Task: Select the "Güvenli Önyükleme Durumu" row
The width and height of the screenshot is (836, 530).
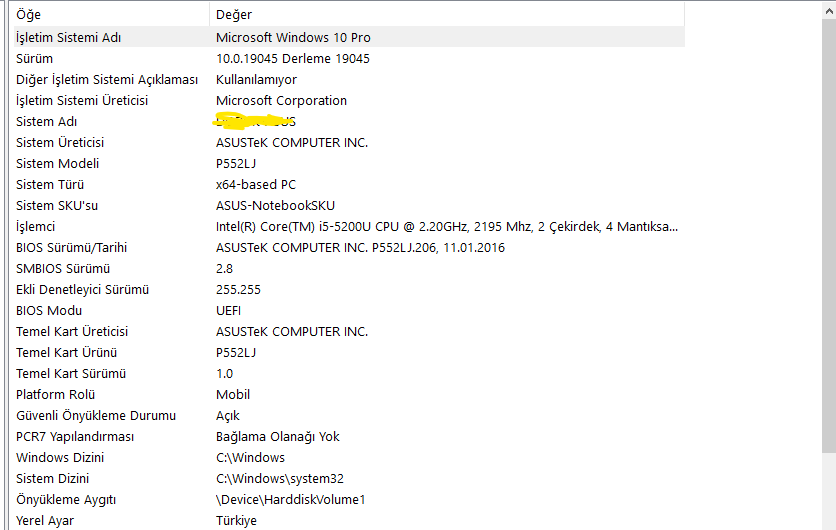Action: (96, 415)
